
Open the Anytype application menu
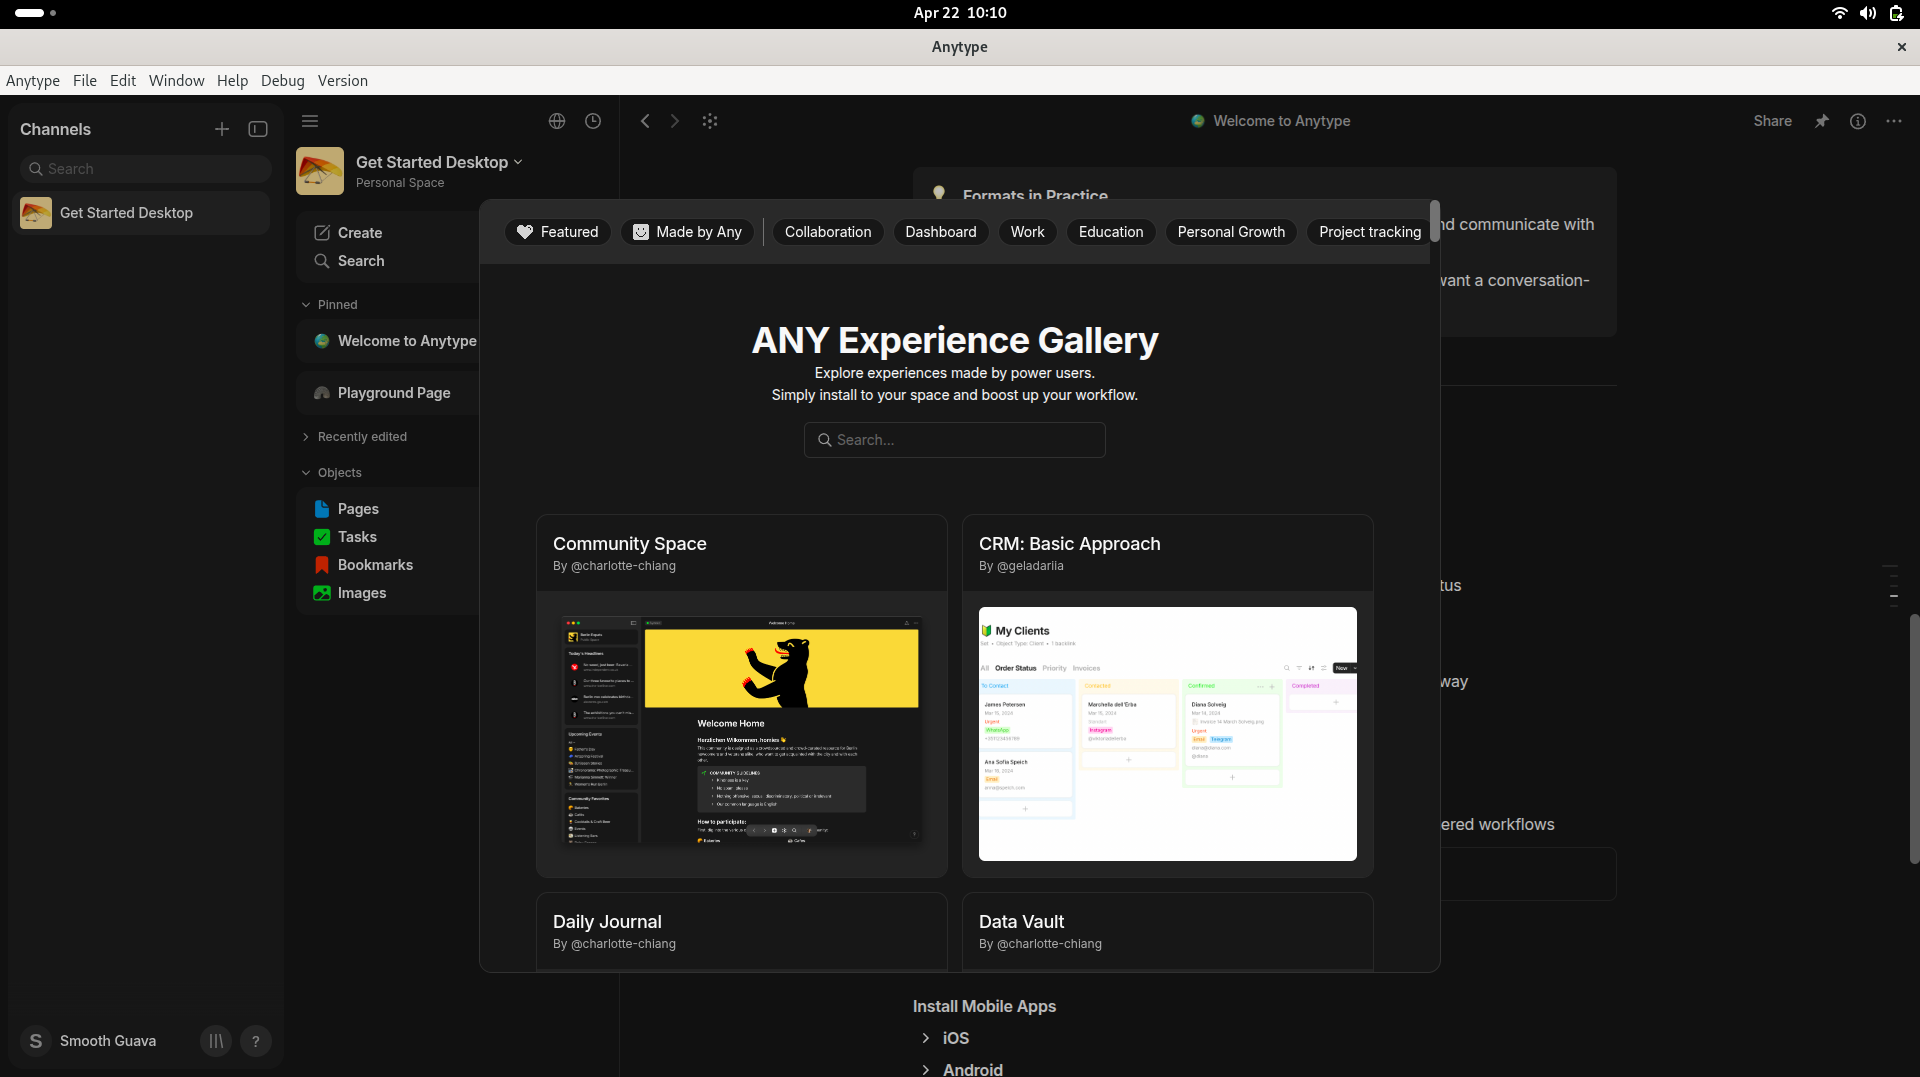click(33, 81)
